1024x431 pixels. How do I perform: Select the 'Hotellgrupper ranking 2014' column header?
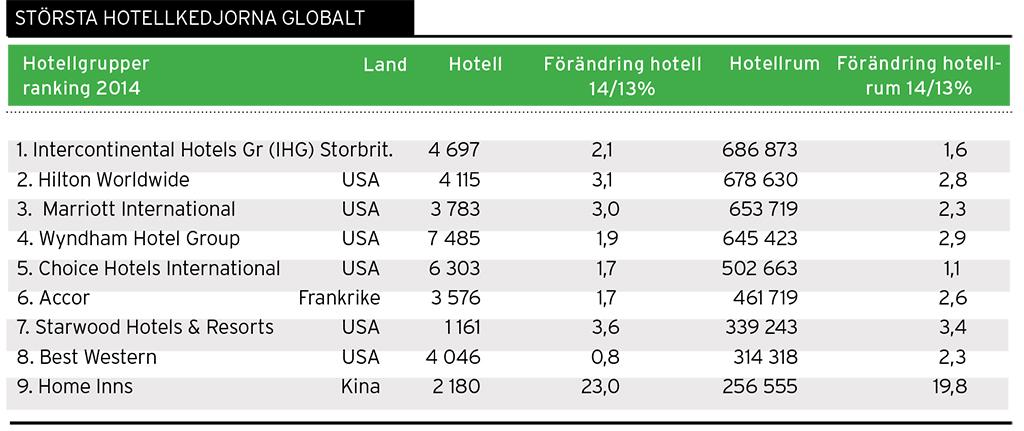86,76
